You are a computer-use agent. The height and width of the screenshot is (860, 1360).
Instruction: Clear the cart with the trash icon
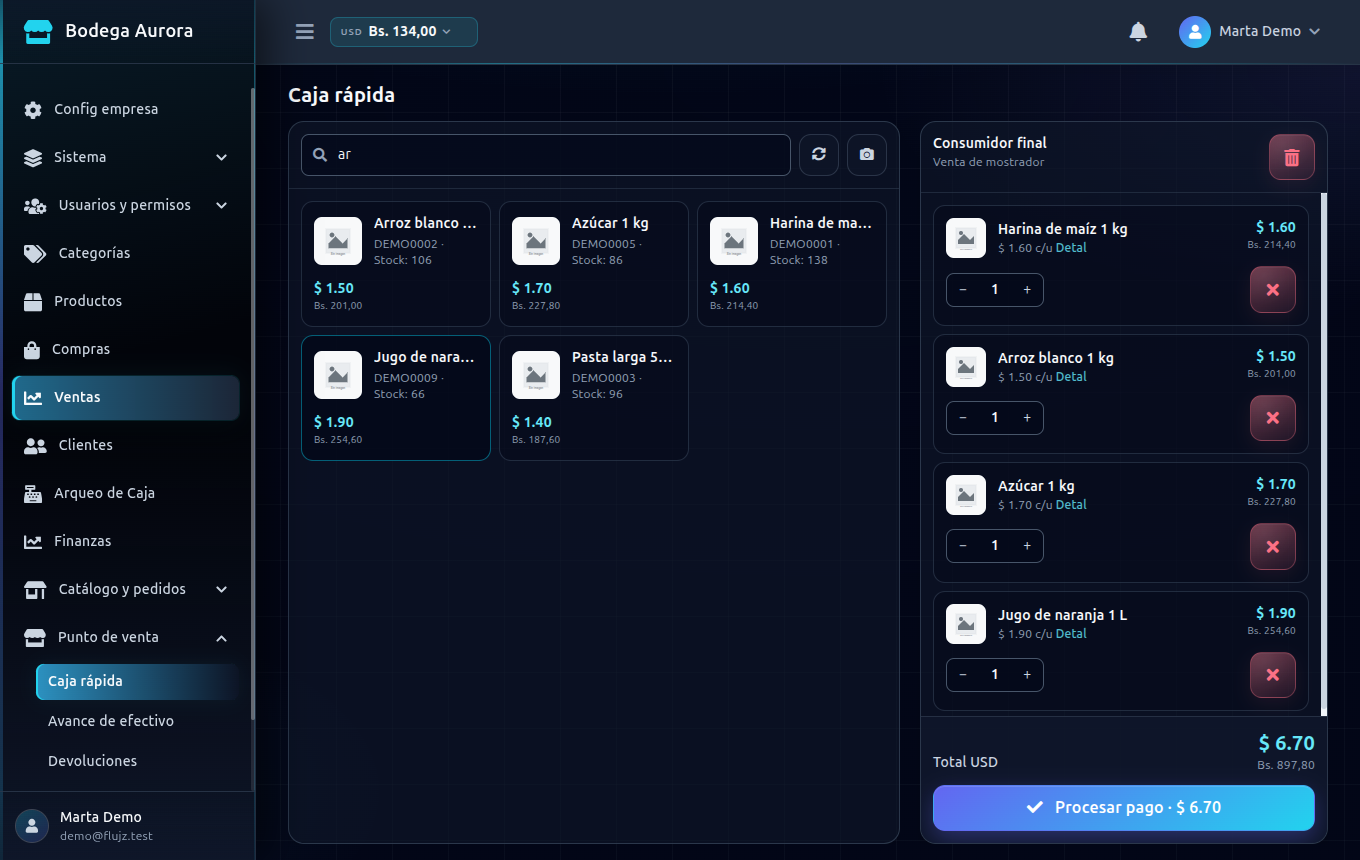[1292, 157]
